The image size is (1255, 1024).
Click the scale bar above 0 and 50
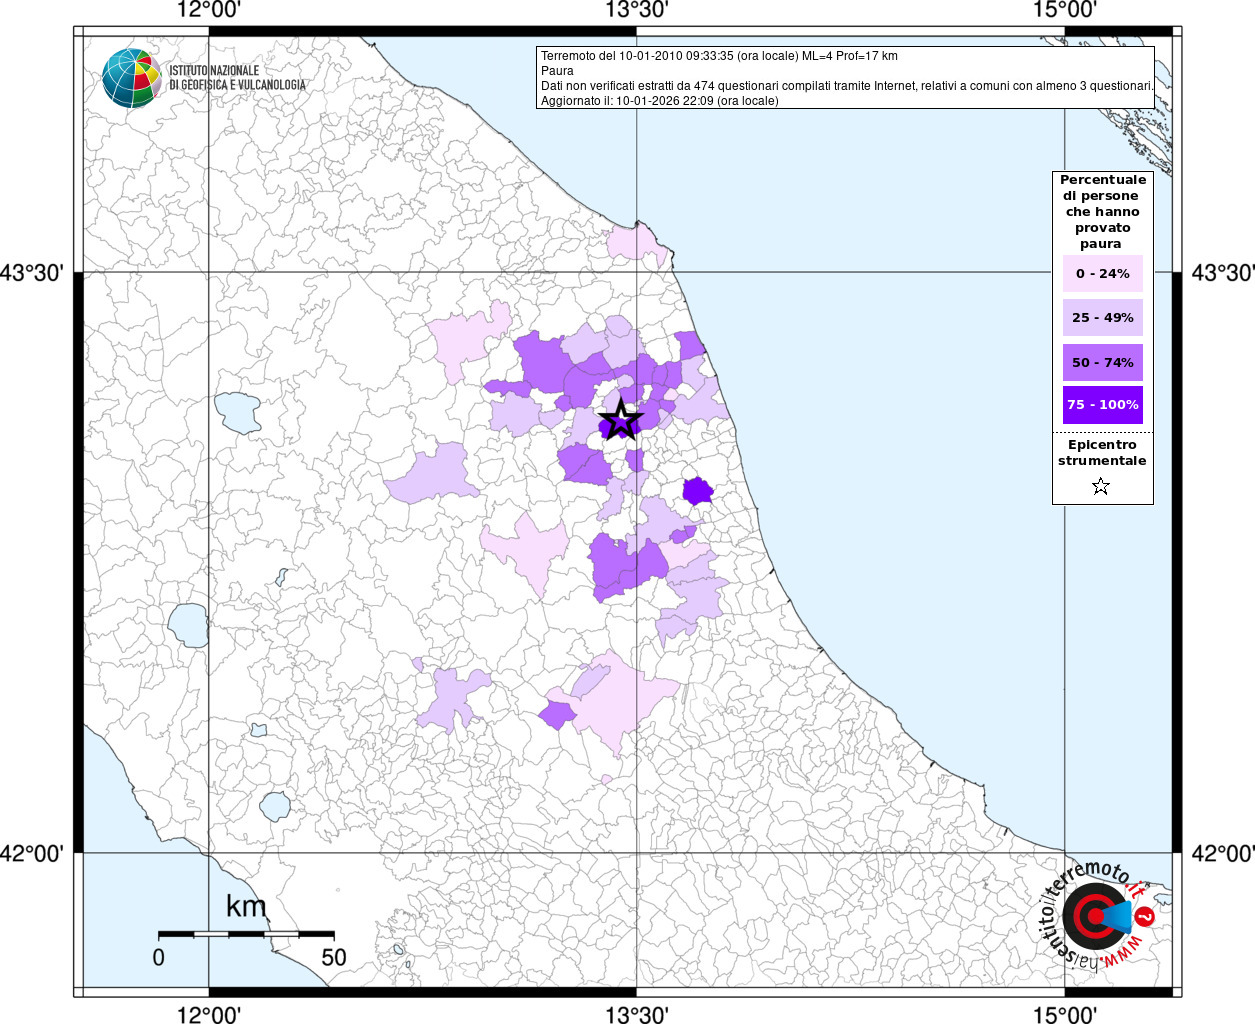point(246,934)
